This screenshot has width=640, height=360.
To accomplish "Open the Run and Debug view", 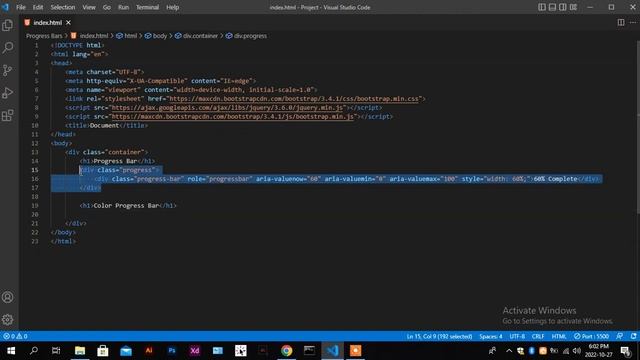I will 7,93.
